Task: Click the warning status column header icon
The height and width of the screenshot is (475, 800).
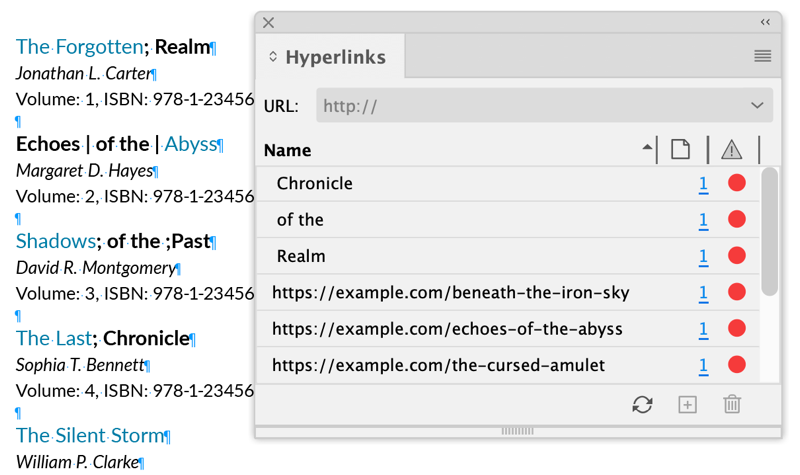Action: [x=731, y=149]
